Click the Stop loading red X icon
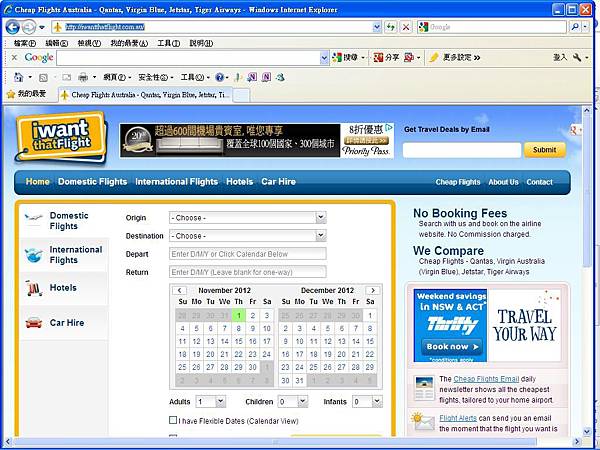 coord(406,27)
